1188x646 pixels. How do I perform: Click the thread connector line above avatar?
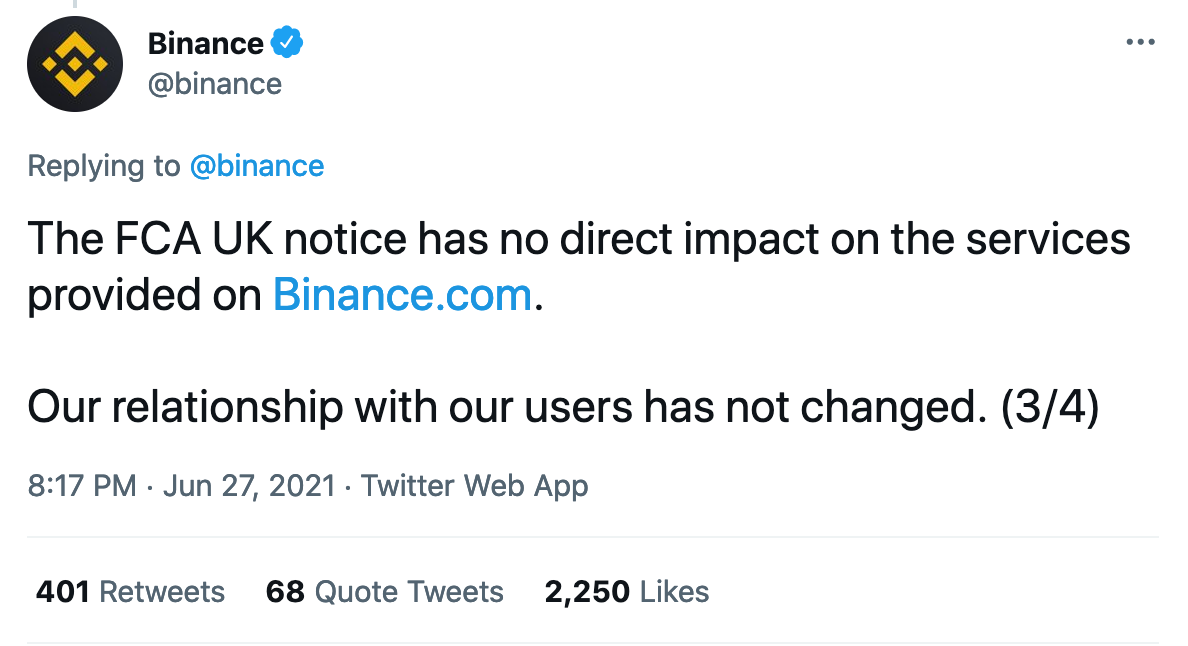pos(74,4)
